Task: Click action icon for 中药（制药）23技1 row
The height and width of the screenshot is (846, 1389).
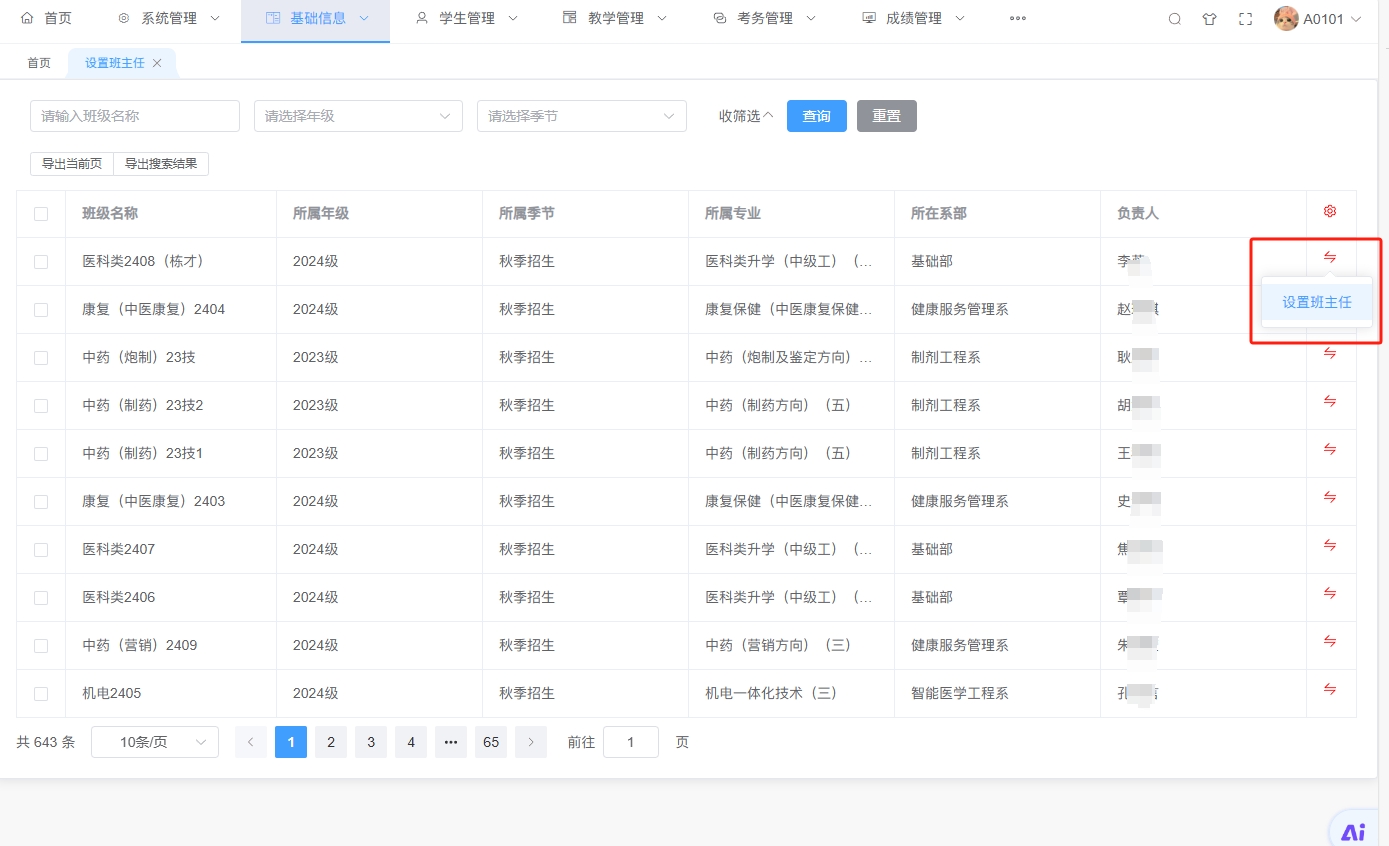Action: (x=1330, y=449)
